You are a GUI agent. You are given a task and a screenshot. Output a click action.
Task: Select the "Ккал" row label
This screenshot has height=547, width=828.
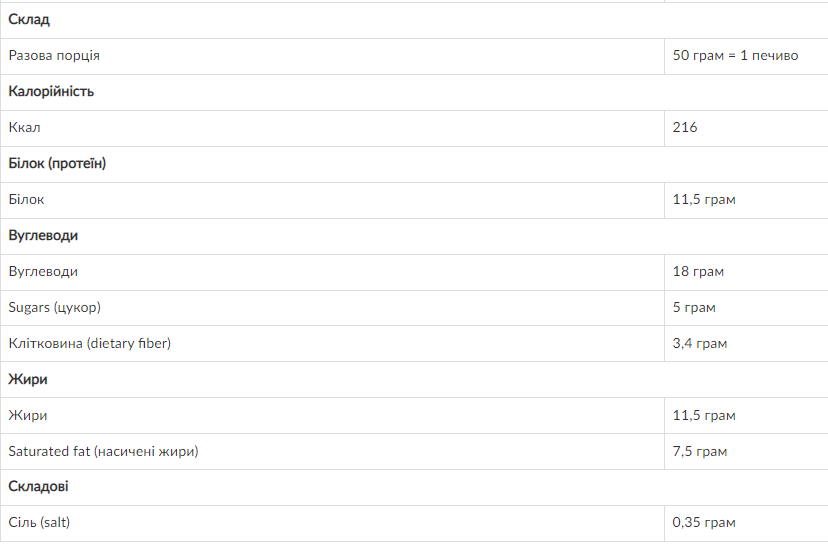tap(25, 128)
